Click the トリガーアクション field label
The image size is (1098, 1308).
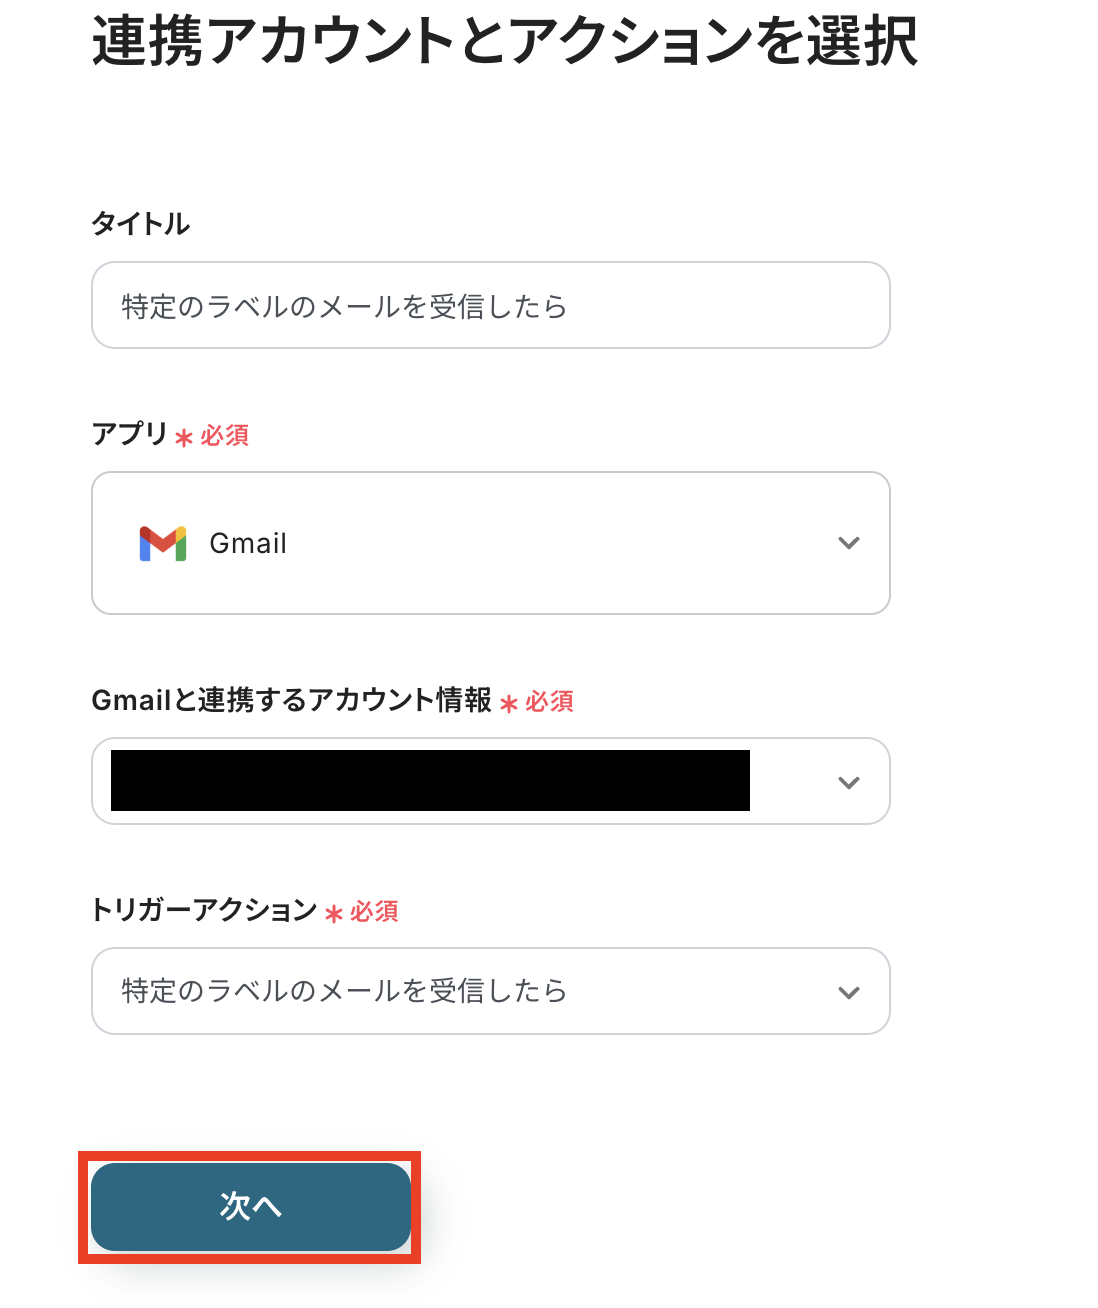[204, 910]
